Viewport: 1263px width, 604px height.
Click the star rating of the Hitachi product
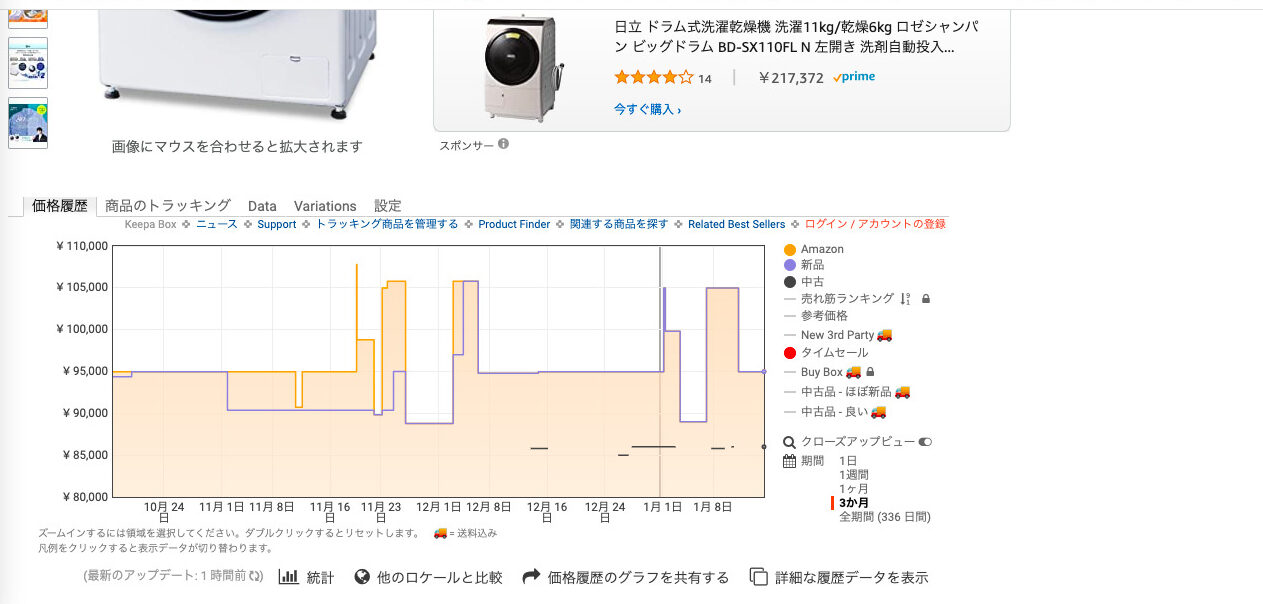(x=653, y=78)
